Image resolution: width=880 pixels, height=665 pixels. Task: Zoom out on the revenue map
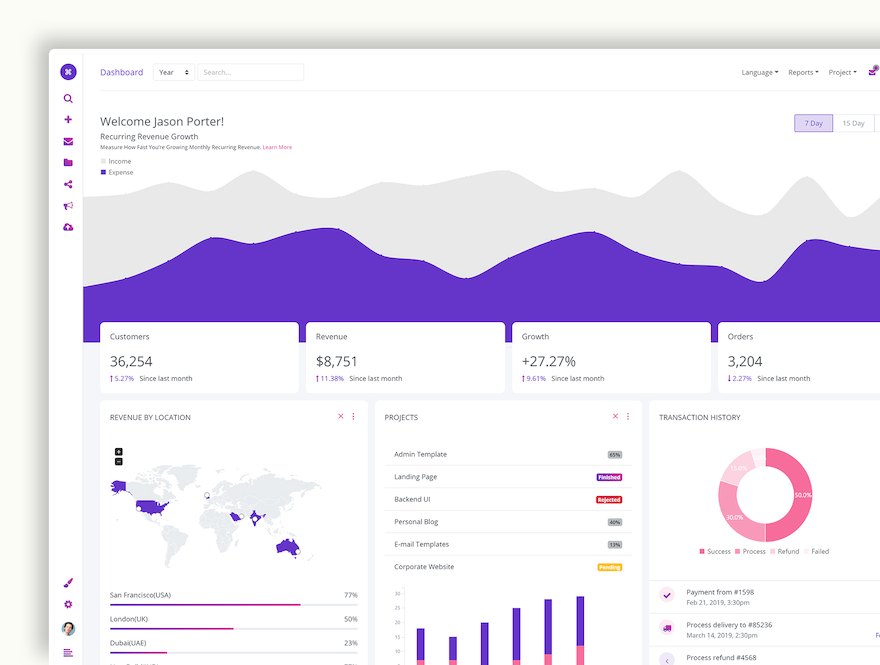[118, 462]
